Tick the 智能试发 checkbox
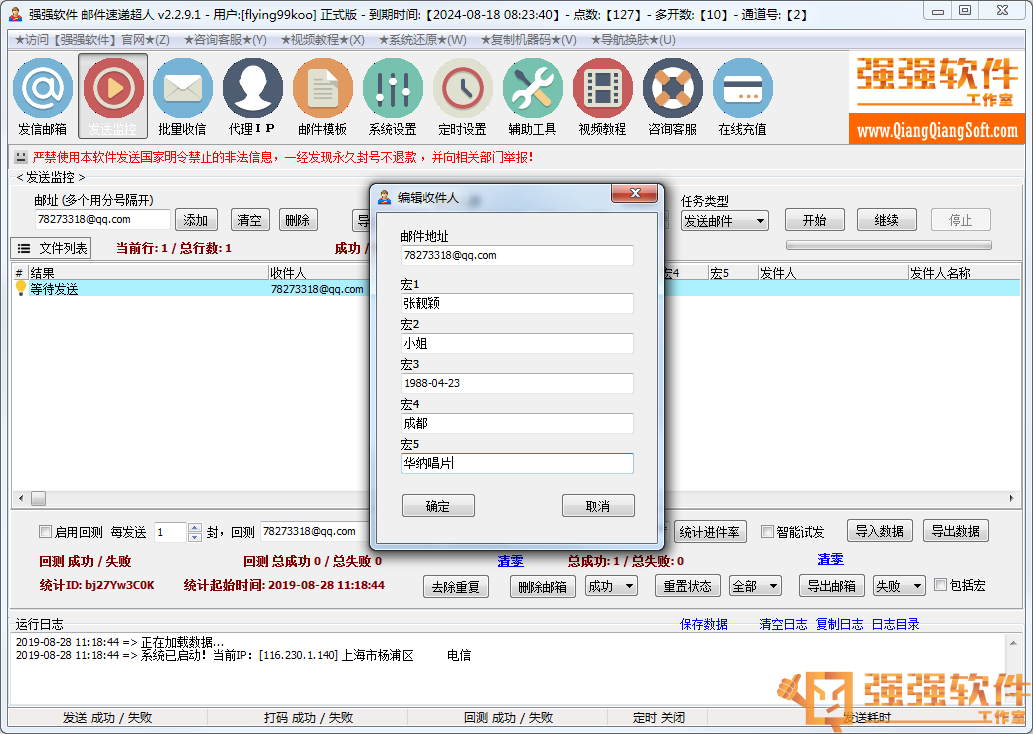The width and height of the screenshot is (1033, 734). coord(768,531)
